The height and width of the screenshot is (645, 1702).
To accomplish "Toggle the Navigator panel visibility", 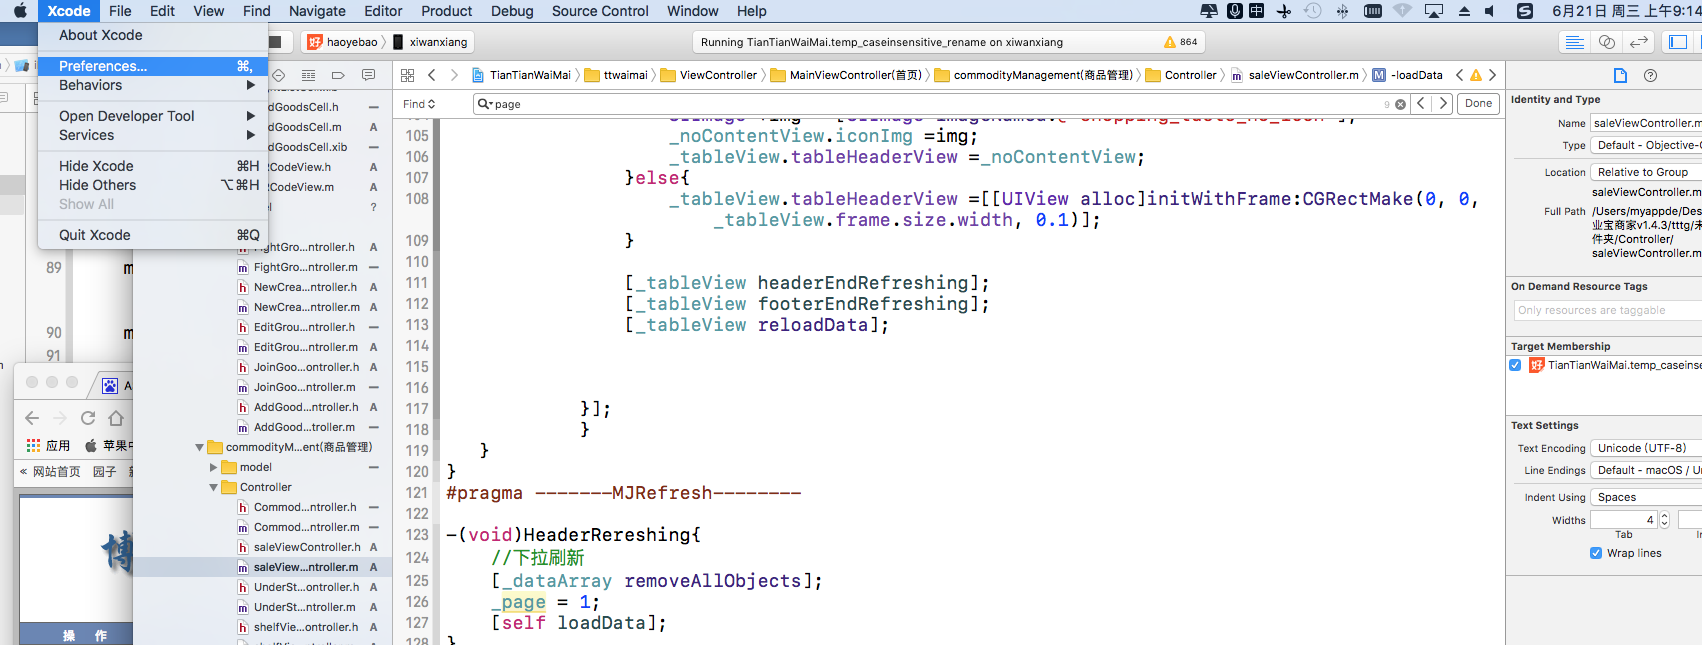I will pyautogui.click(x=1678, y=42).
